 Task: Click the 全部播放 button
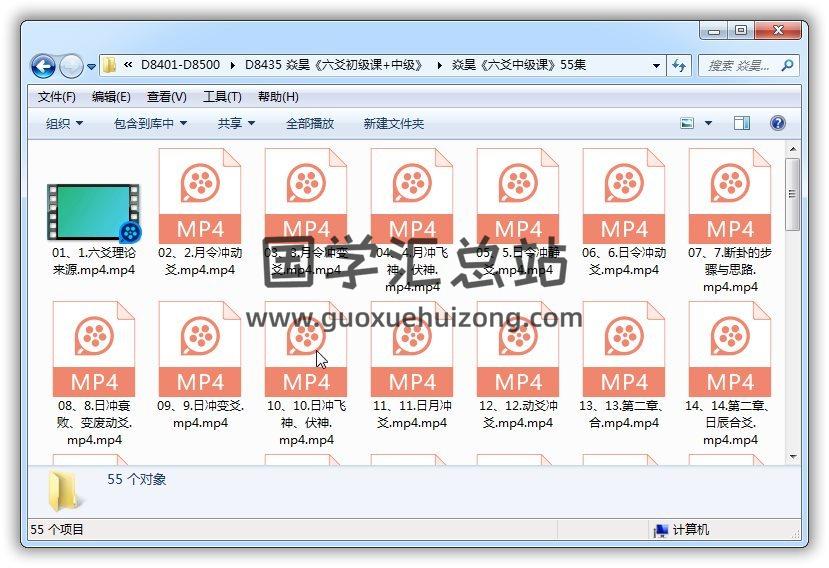click(310, 123)
